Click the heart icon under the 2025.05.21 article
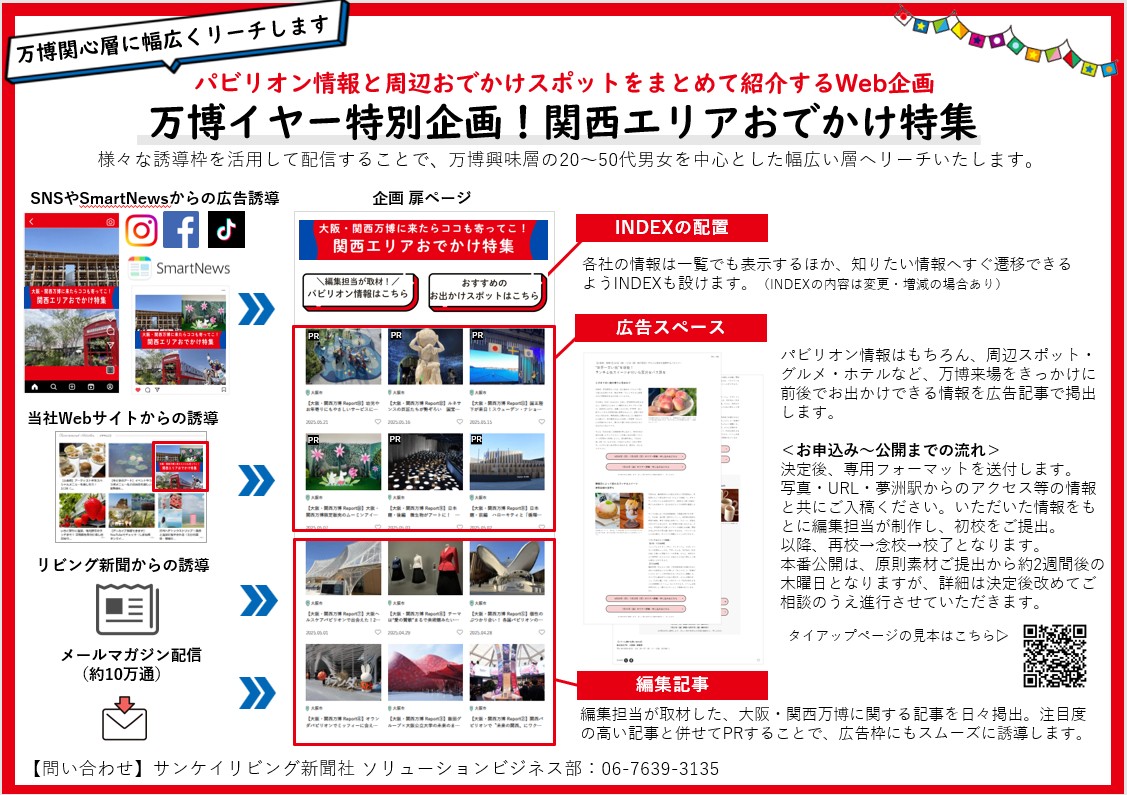Viewport: 1127px width, 795px height. click(x=378, y=422)
